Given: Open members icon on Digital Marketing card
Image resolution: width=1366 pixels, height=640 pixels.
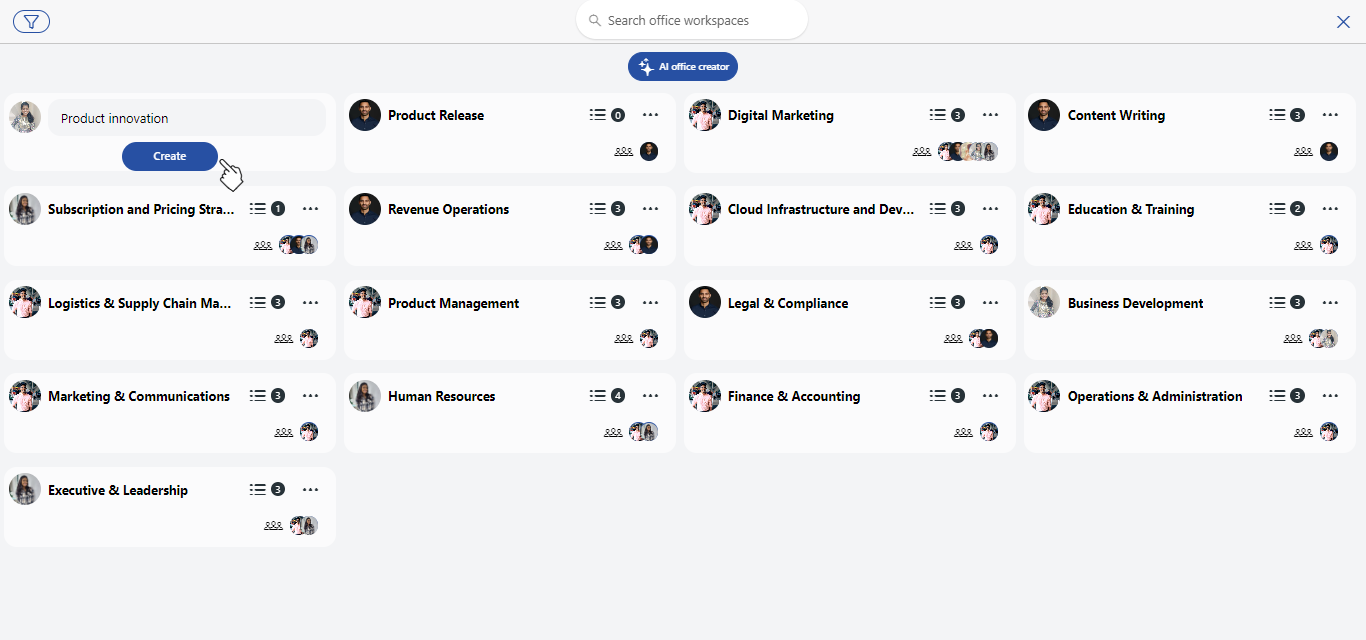Looking at the screenshot, I should point(922,152).
